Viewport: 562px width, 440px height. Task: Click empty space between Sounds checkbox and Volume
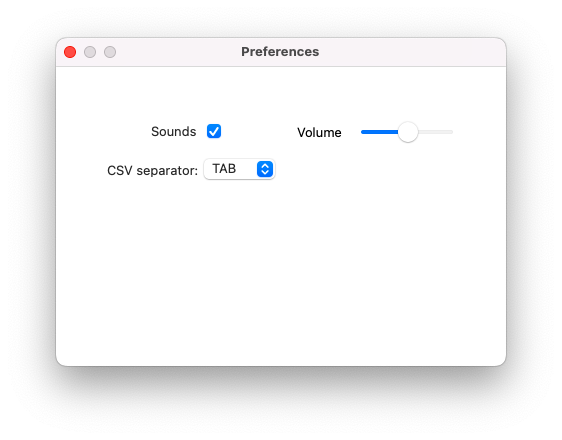(259, 132)
